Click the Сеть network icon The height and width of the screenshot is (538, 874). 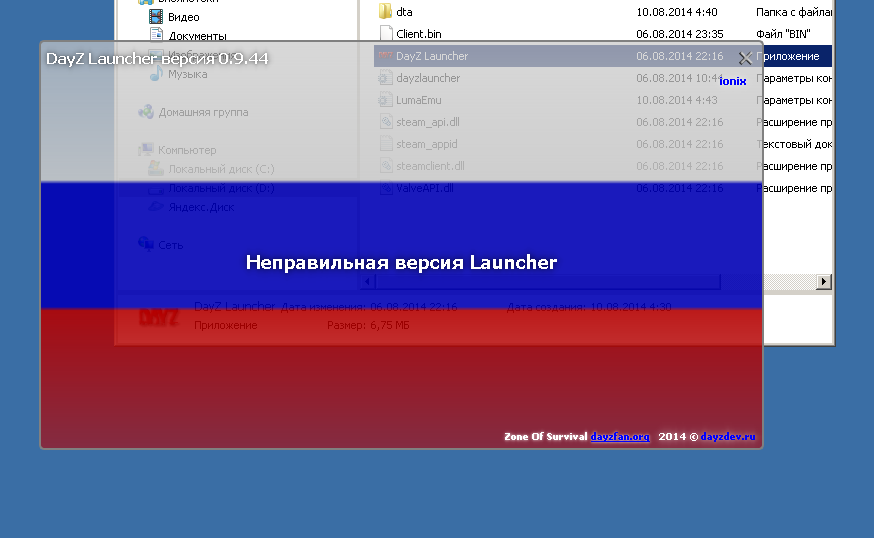click(x=146, y=244)
